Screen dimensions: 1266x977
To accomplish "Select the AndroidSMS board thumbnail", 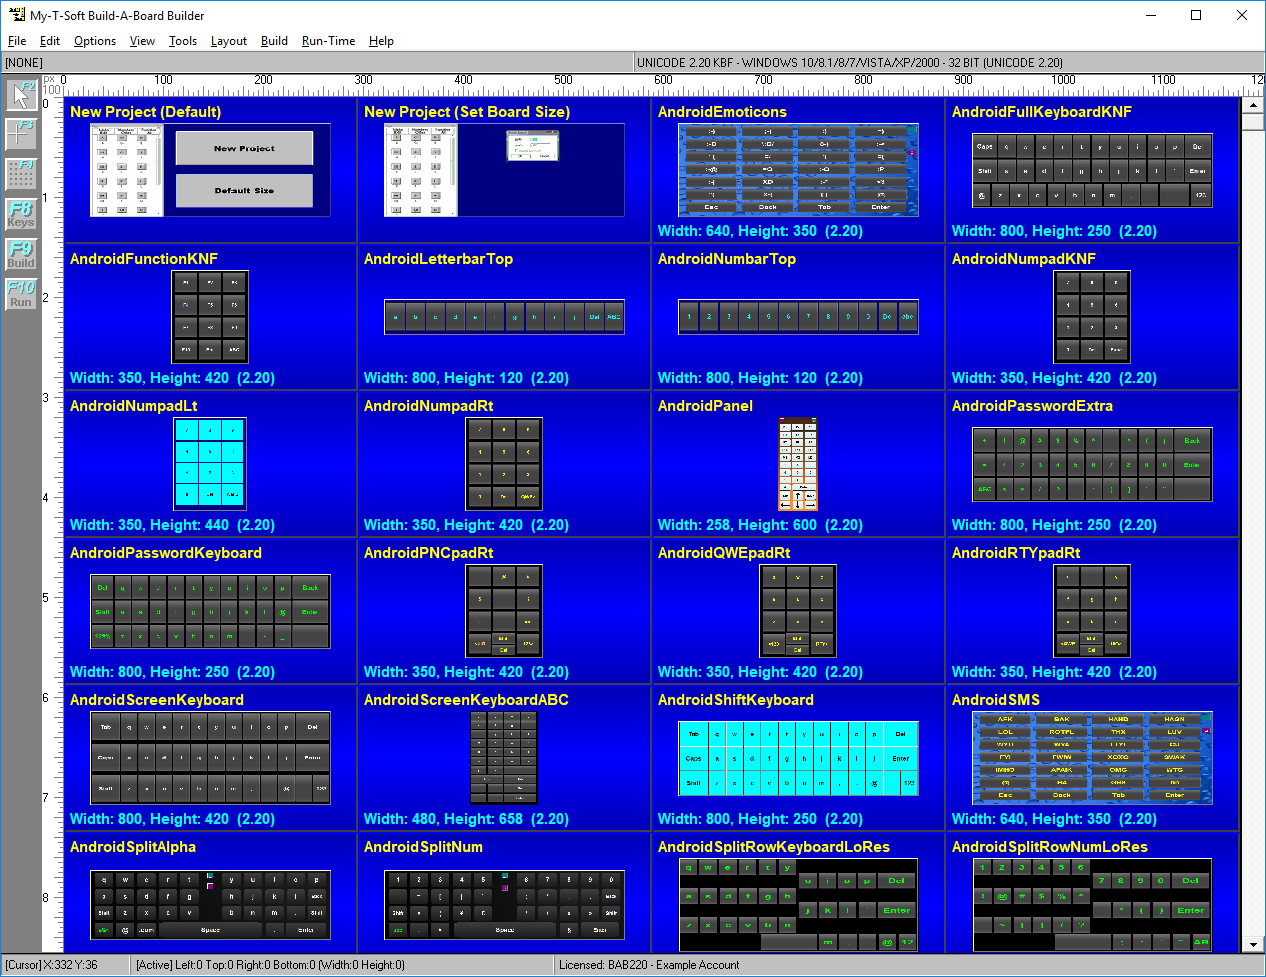I will coord(1092,758).
